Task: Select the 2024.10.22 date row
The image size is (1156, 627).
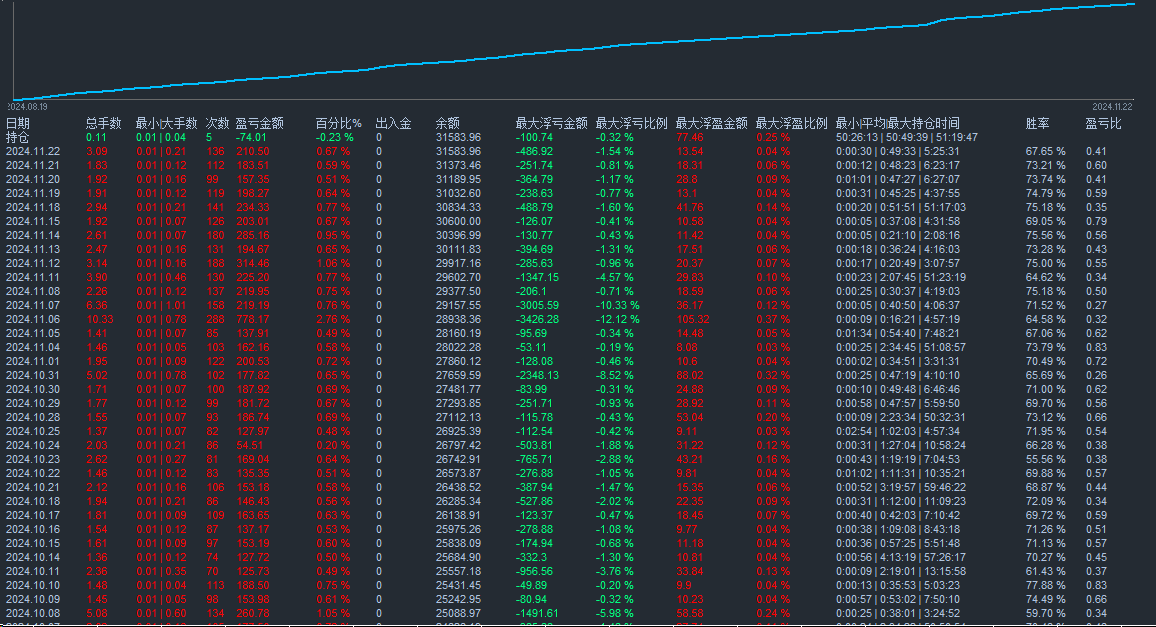Action: point(33,474)
